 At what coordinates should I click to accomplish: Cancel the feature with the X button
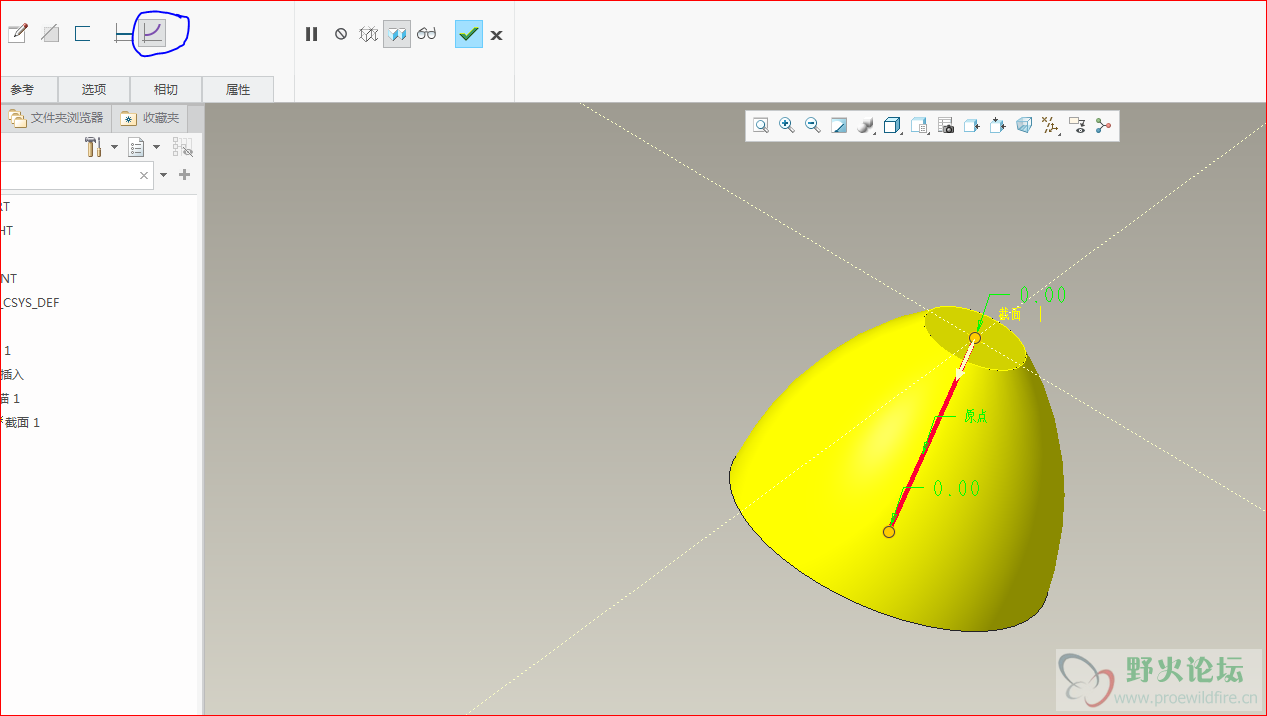click(x=496, y=35)
